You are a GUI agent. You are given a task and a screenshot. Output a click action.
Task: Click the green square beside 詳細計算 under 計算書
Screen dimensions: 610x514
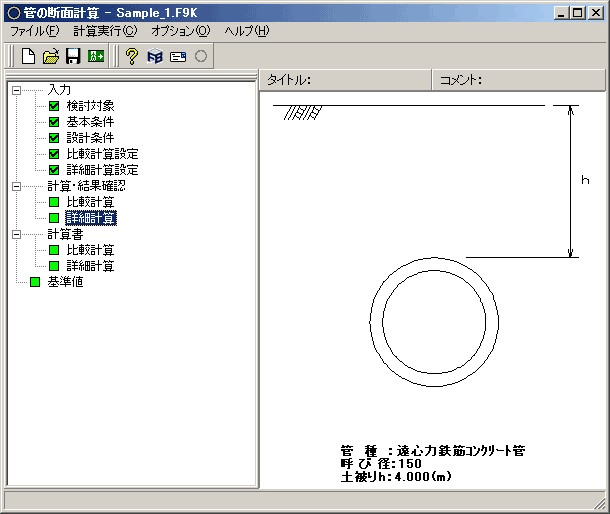tap(54, 266)
